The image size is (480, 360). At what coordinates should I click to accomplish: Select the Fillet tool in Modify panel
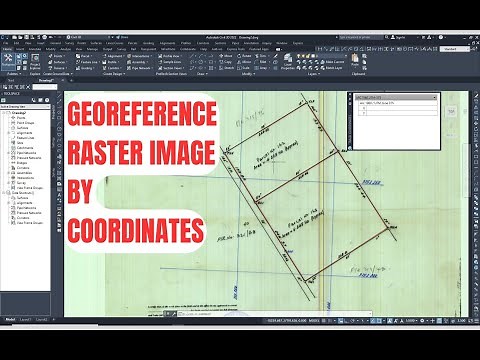coord(262,62)
